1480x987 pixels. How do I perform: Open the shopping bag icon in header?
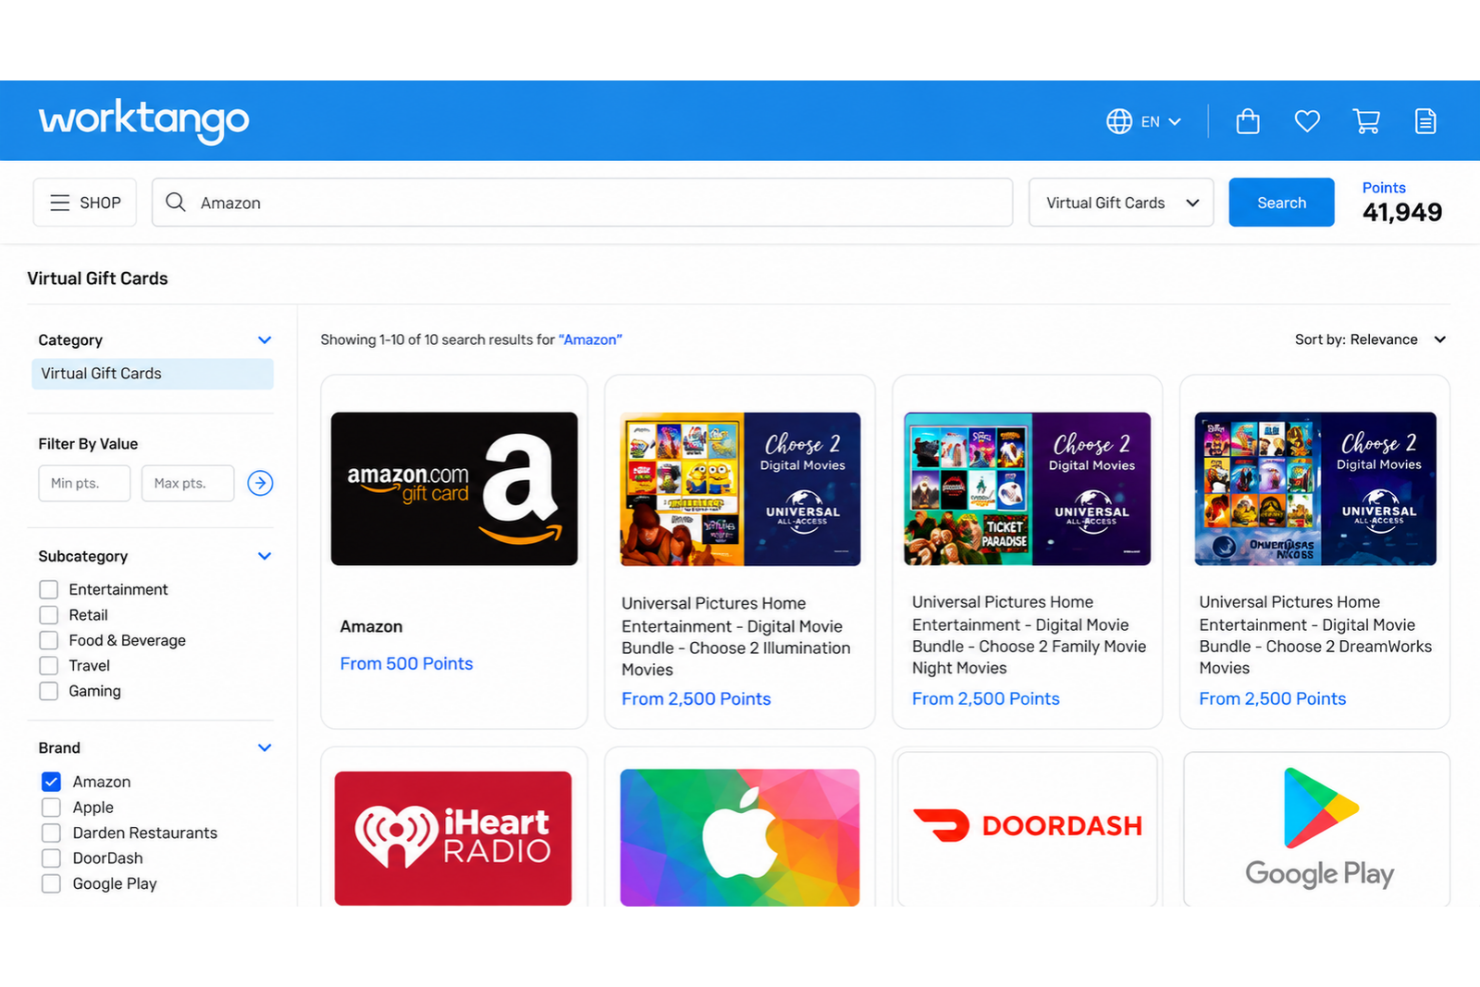click(x=1247, y=121)
